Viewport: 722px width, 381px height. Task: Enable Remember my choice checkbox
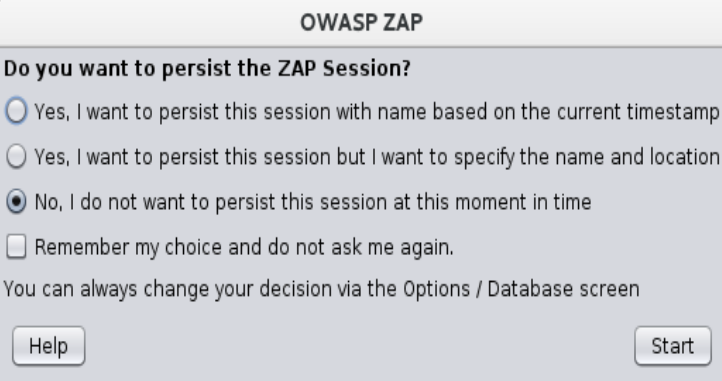point(16,247)
